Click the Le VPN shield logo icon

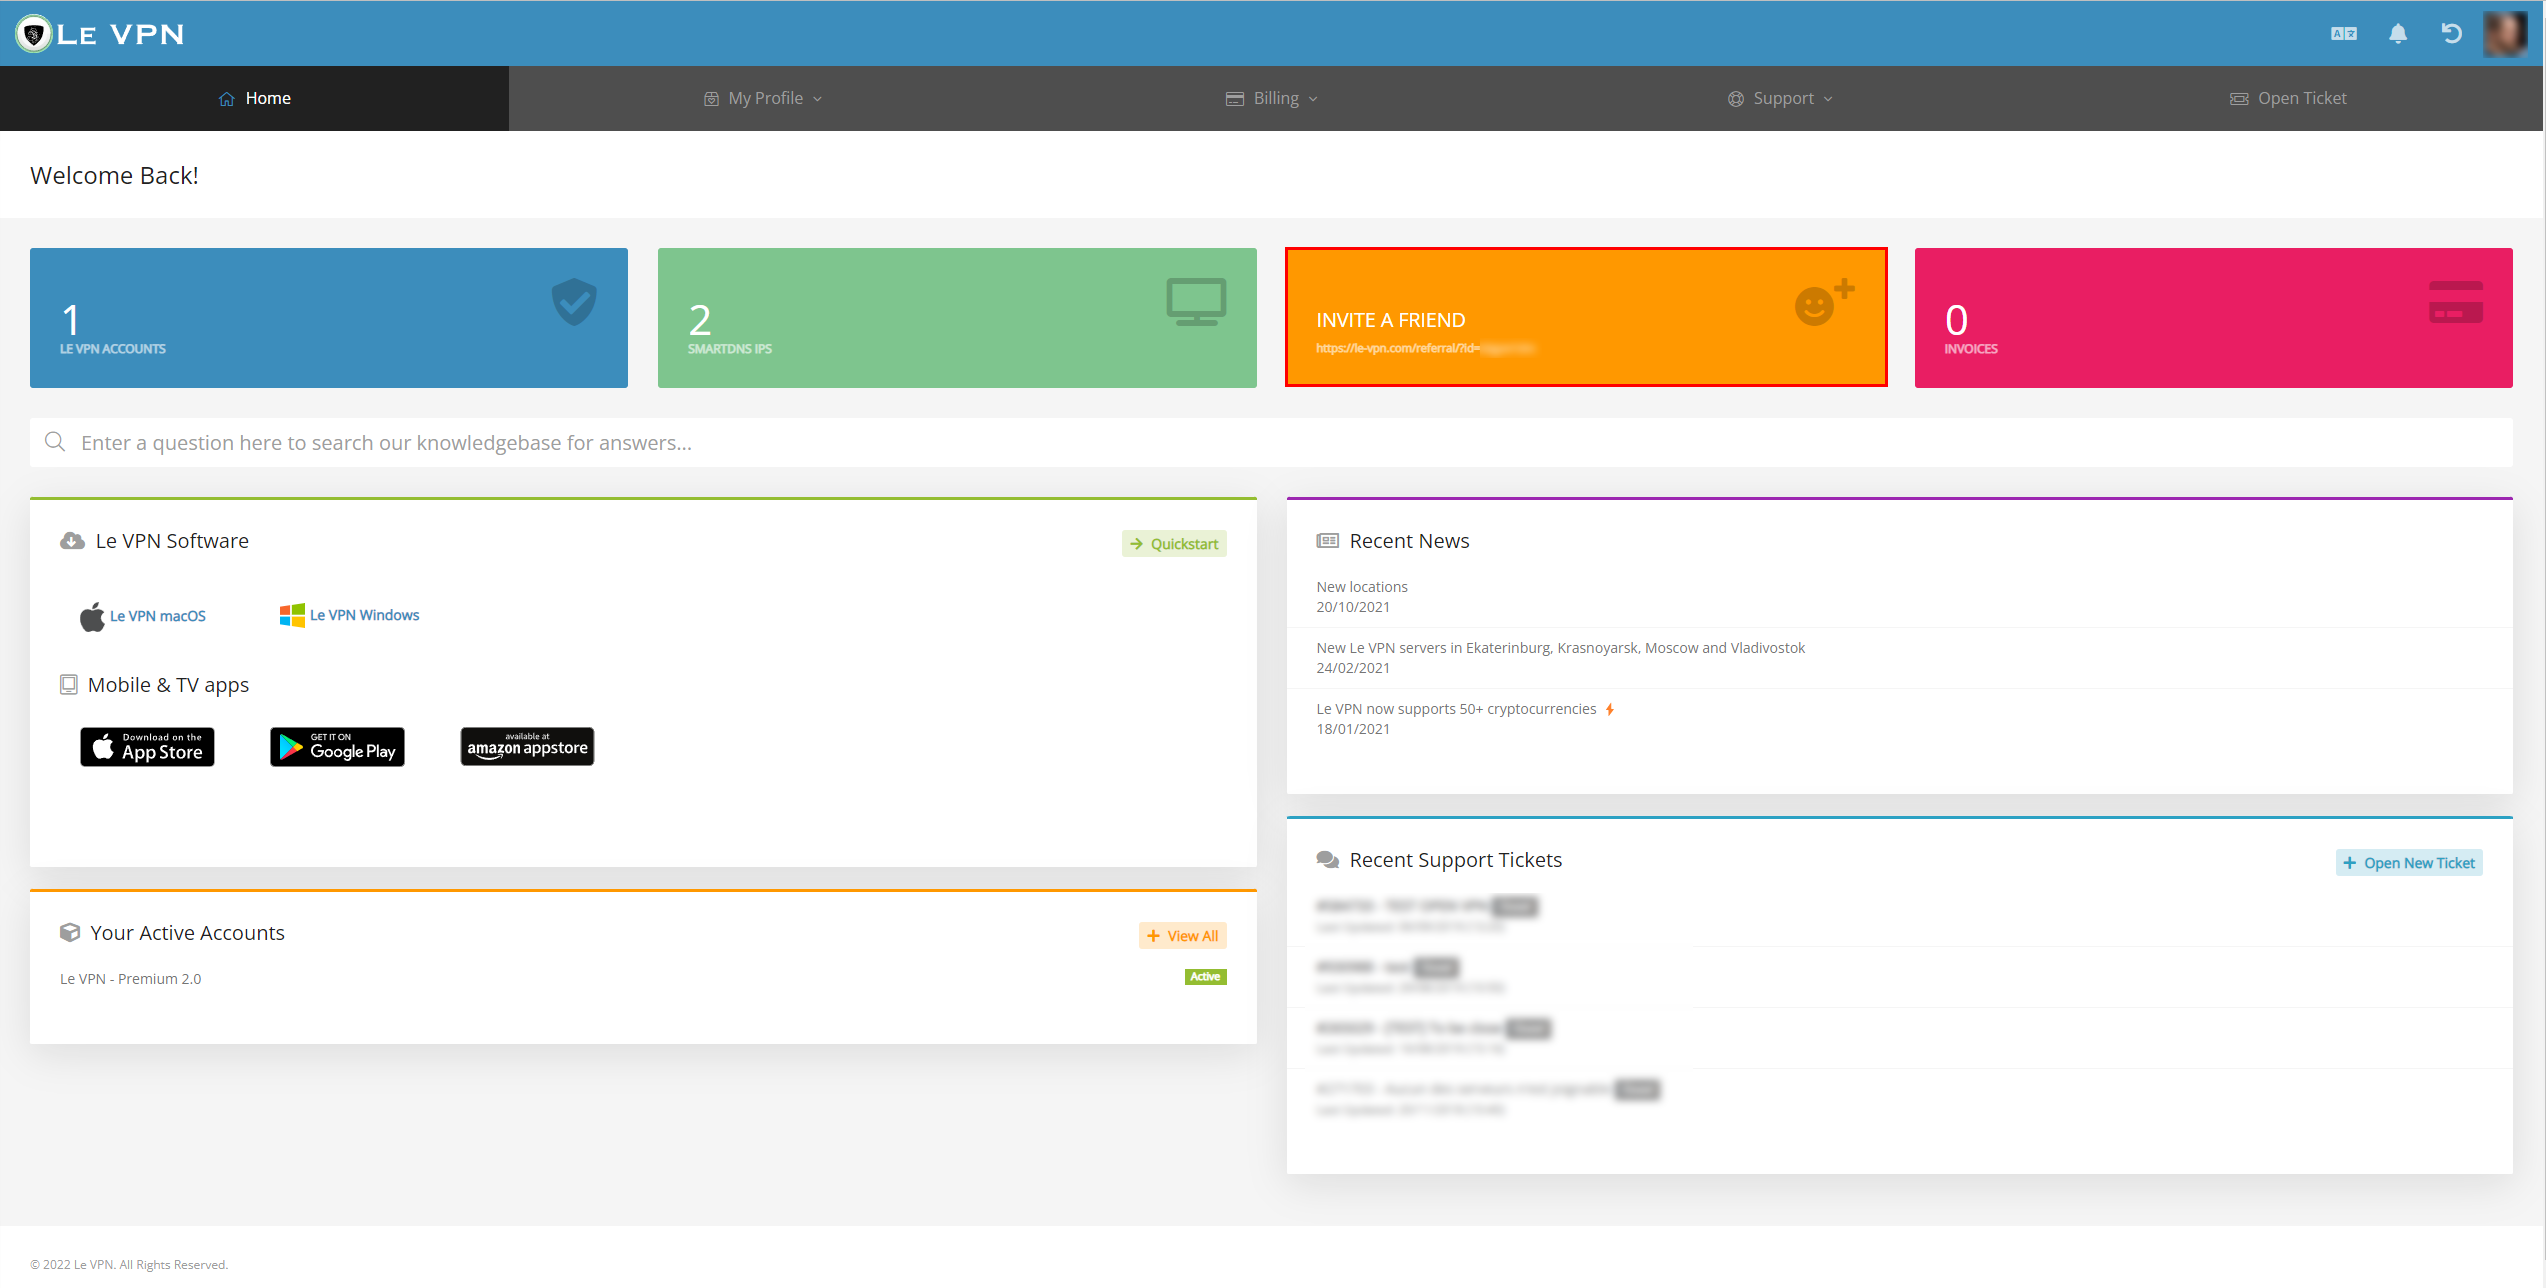[33, 33]
